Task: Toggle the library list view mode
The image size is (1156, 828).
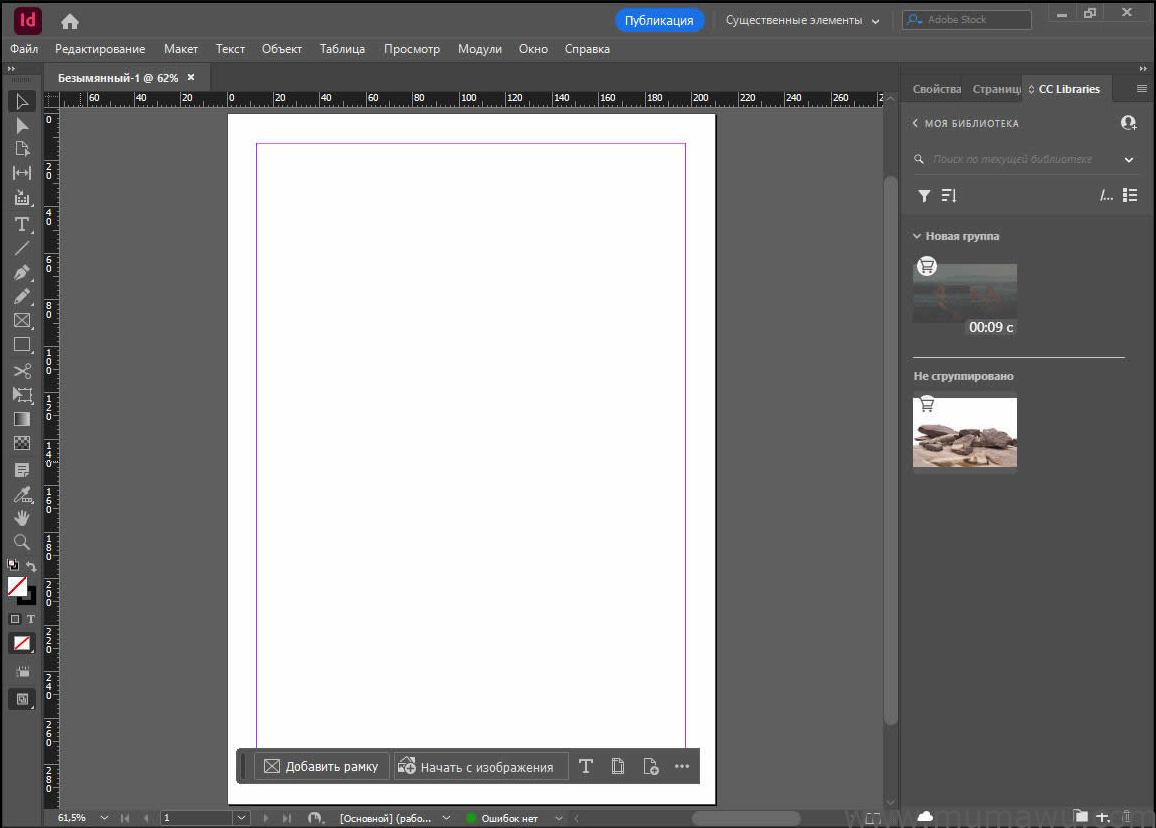Action: pyautogui.click(x=1130, y=195)
